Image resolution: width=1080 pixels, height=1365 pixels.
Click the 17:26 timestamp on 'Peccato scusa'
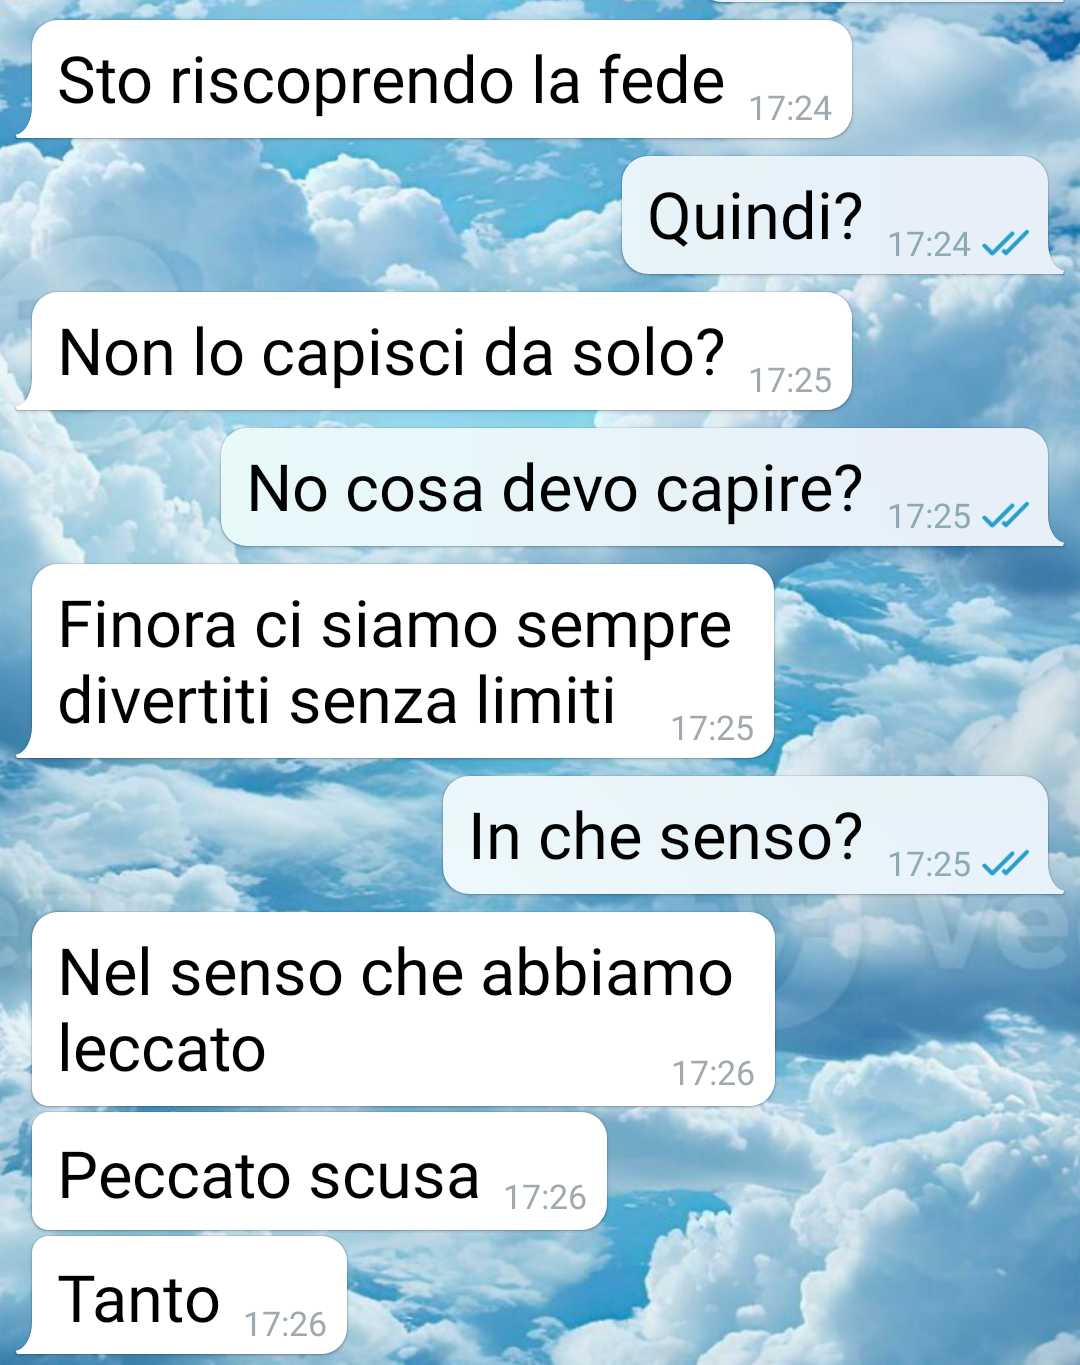click(x=545, y=1197)
